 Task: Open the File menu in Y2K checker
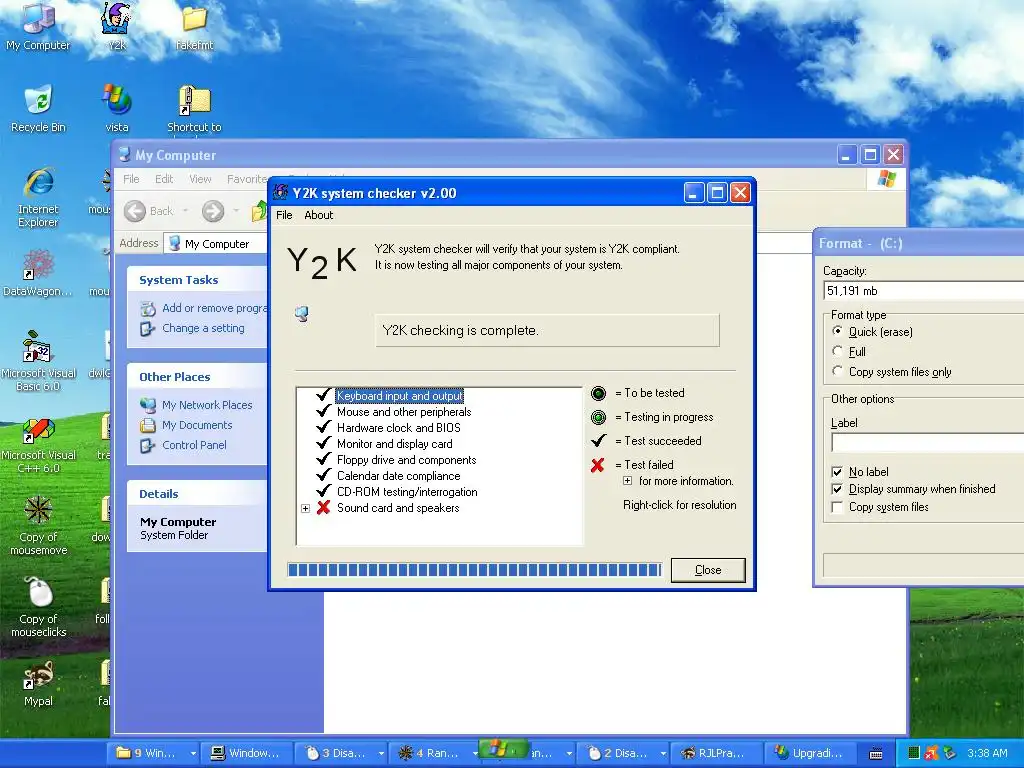[284, 215]
